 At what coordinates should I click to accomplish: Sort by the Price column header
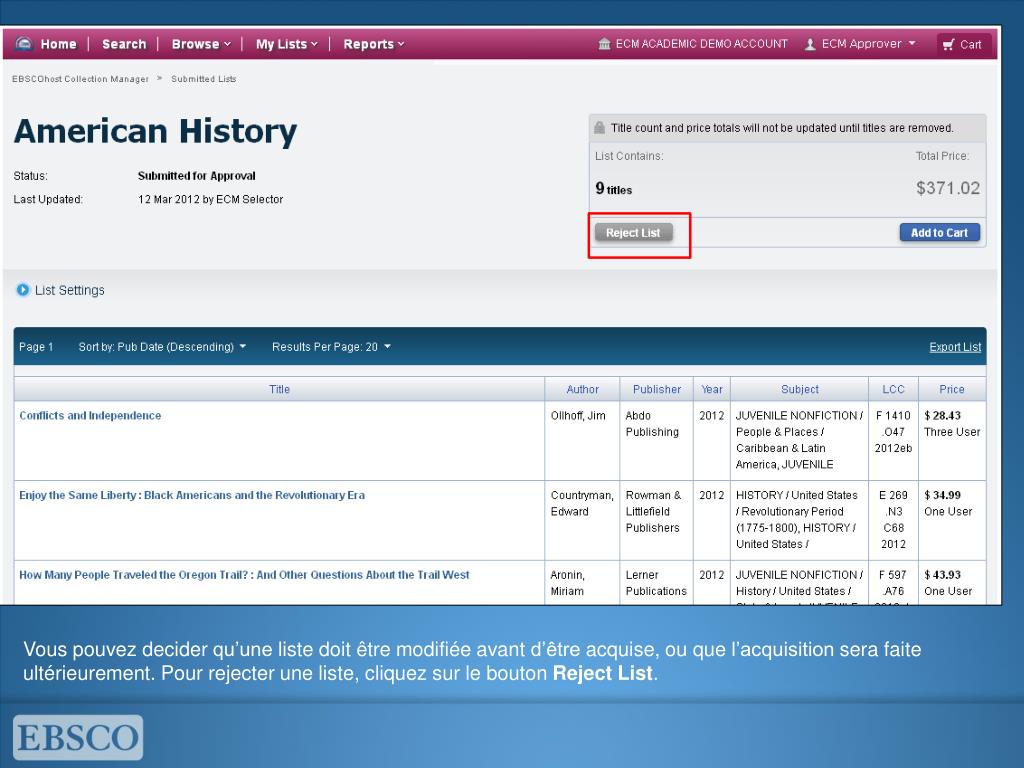point(952,389)
